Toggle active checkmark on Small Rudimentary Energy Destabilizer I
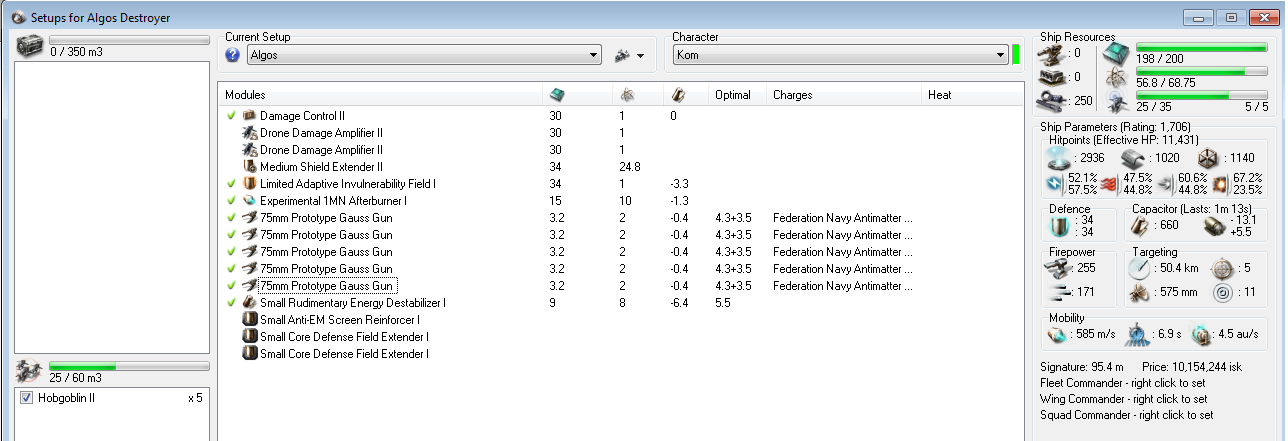This screenshot has height=441, width=1288. tap(231, 302)
